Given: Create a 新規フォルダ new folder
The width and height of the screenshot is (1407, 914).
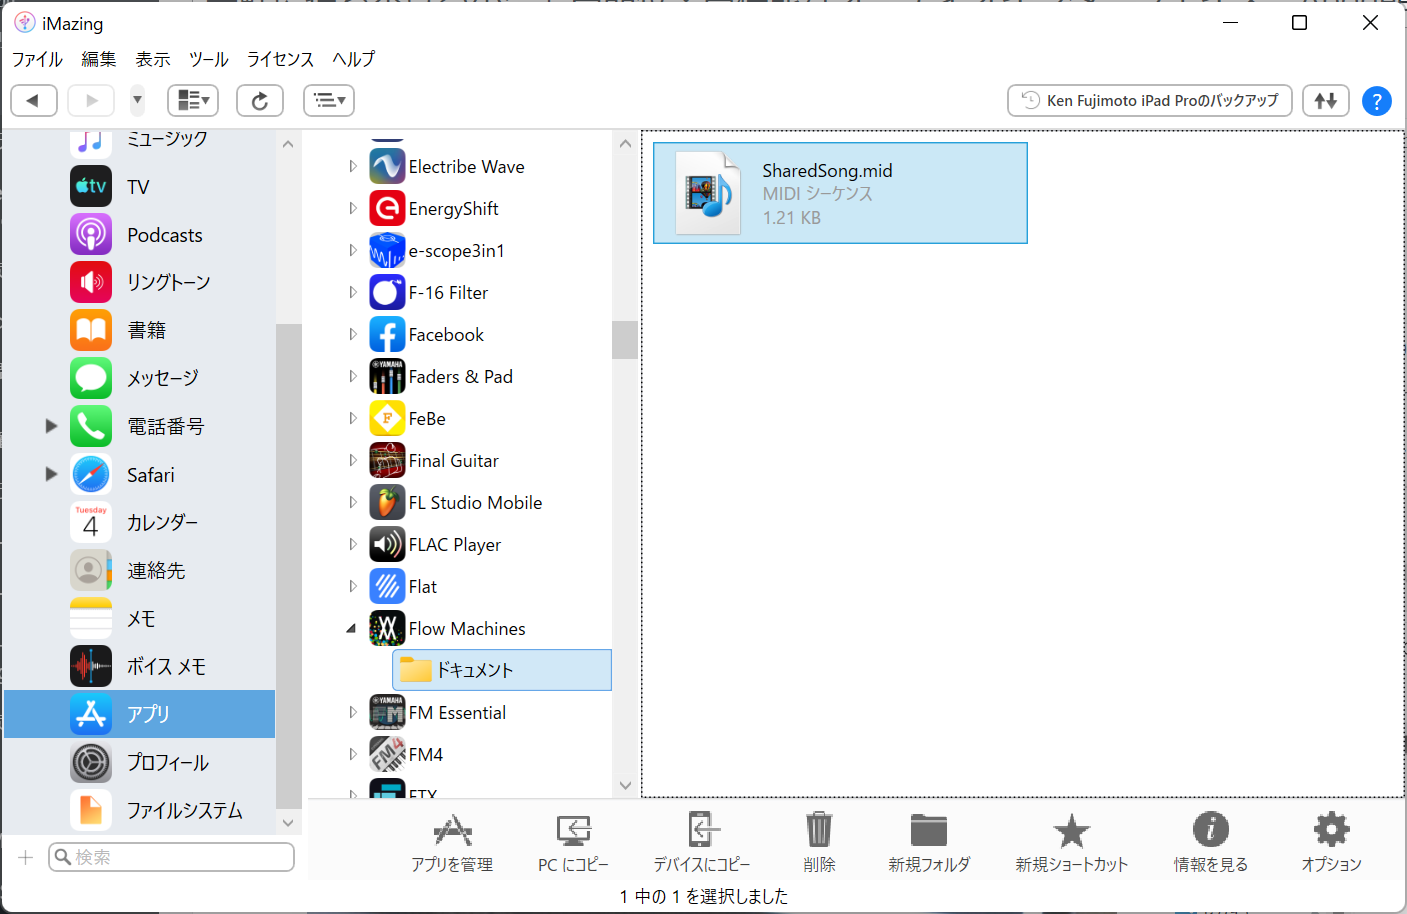Looking at the screenshot, I should [x=929, y=843].
